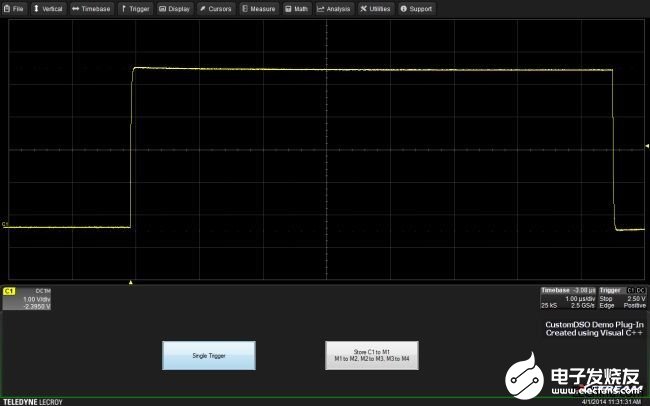Open the C1 channel descriptor box
The image size is (650, 406).
pyautogui.click(x=27, y=299)
